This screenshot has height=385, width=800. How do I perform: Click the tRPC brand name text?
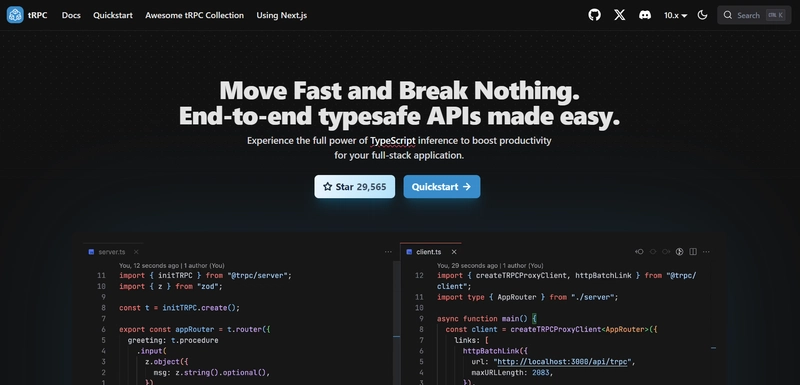[x=38, y=15]
